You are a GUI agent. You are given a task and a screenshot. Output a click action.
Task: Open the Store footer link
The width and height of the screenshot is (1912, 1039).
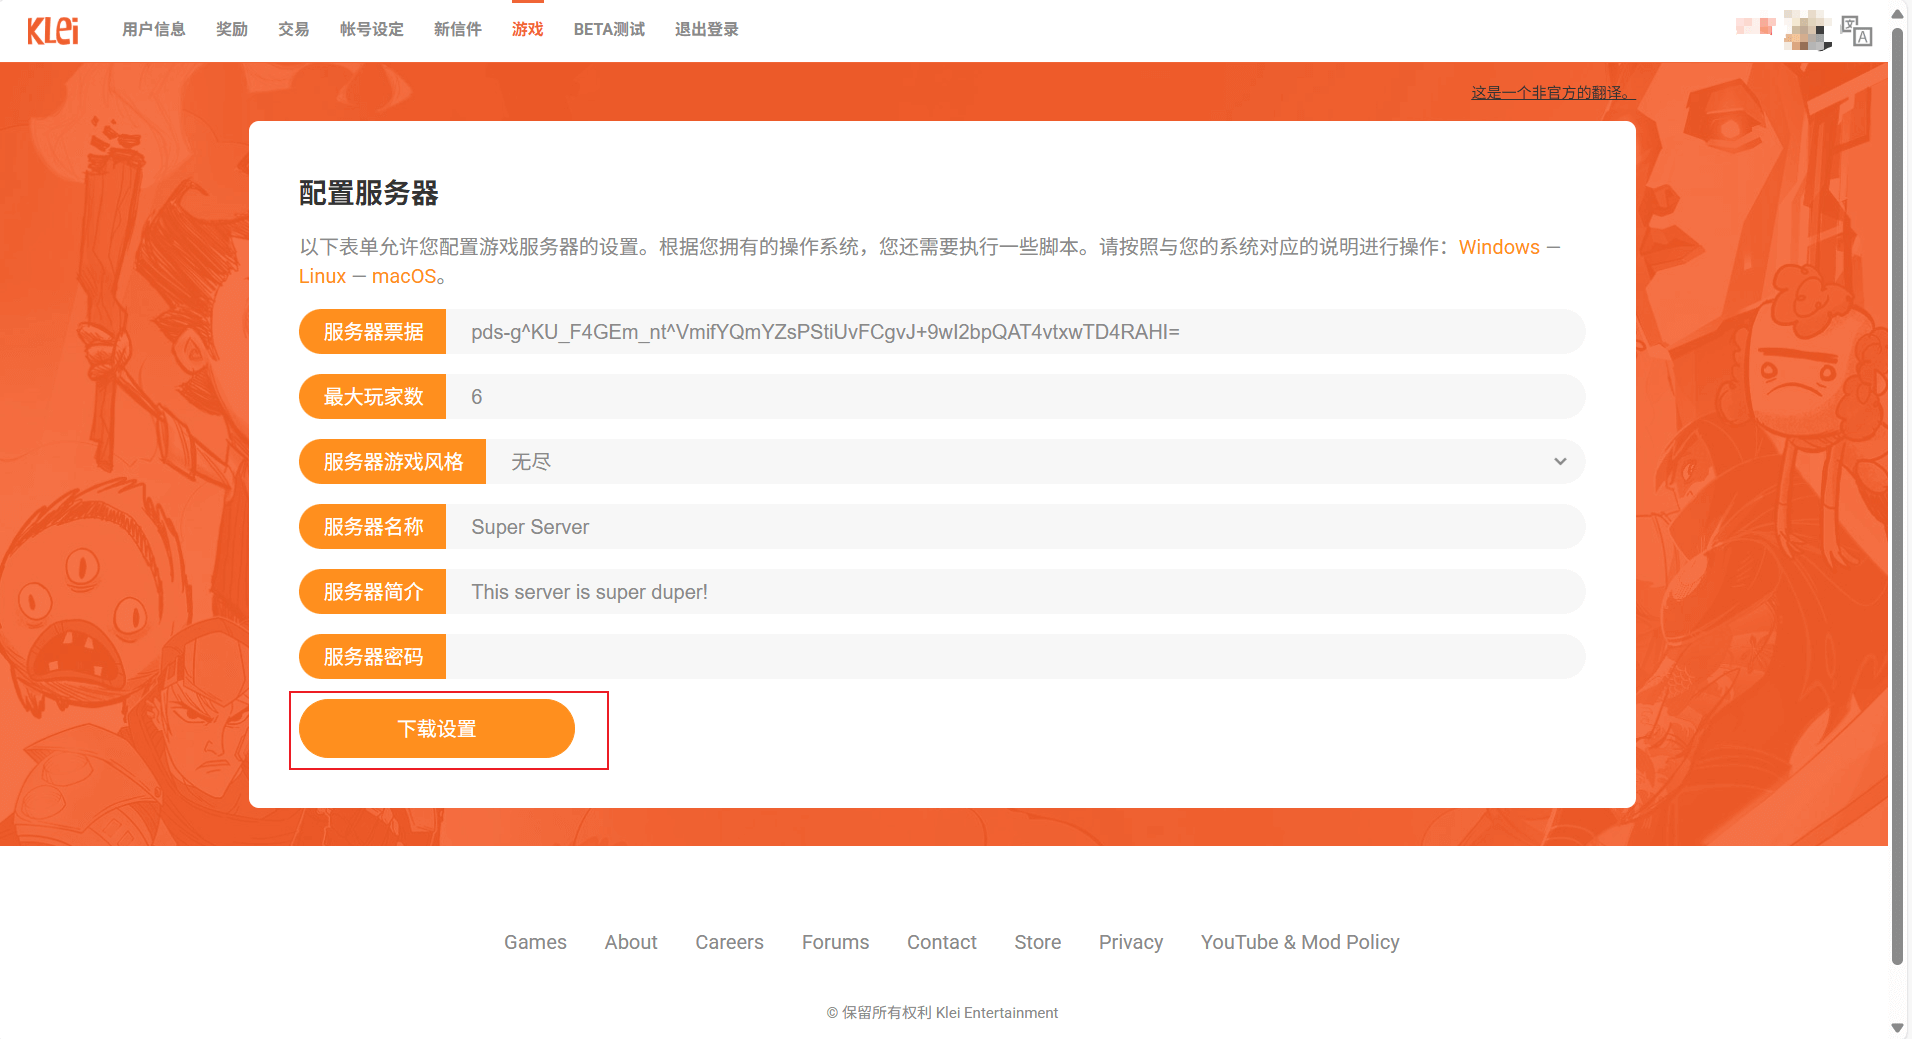coord(1037,942)
